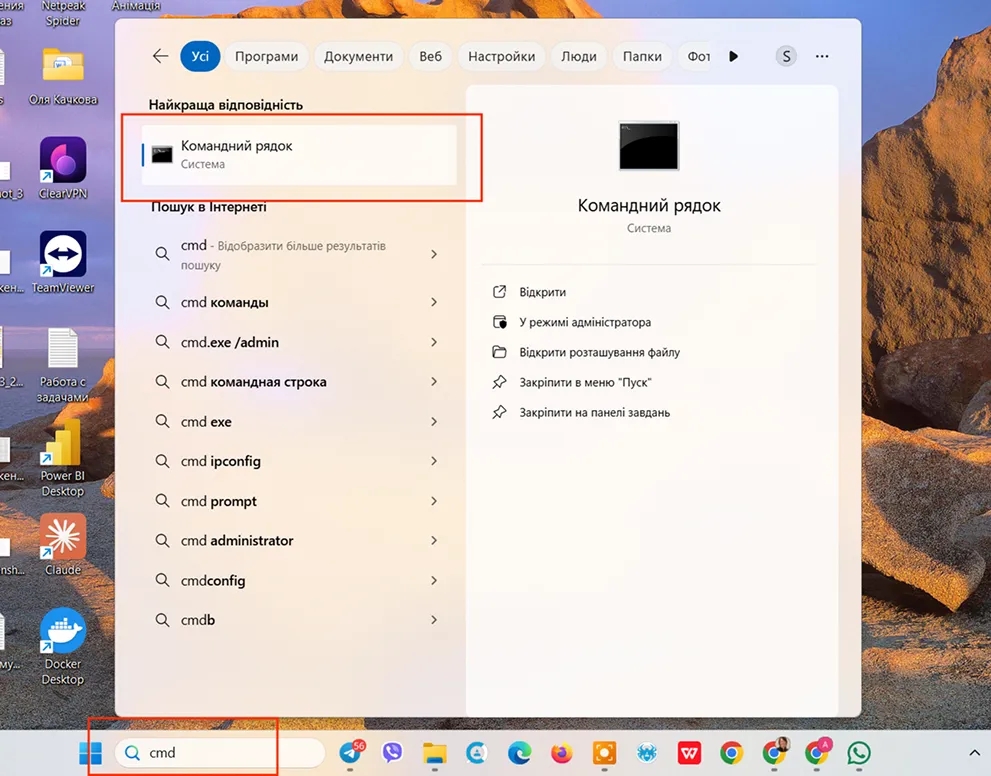Open Docker Desktop shortcut
Viewport: 991px width, 776px height.
pos(63,646)
